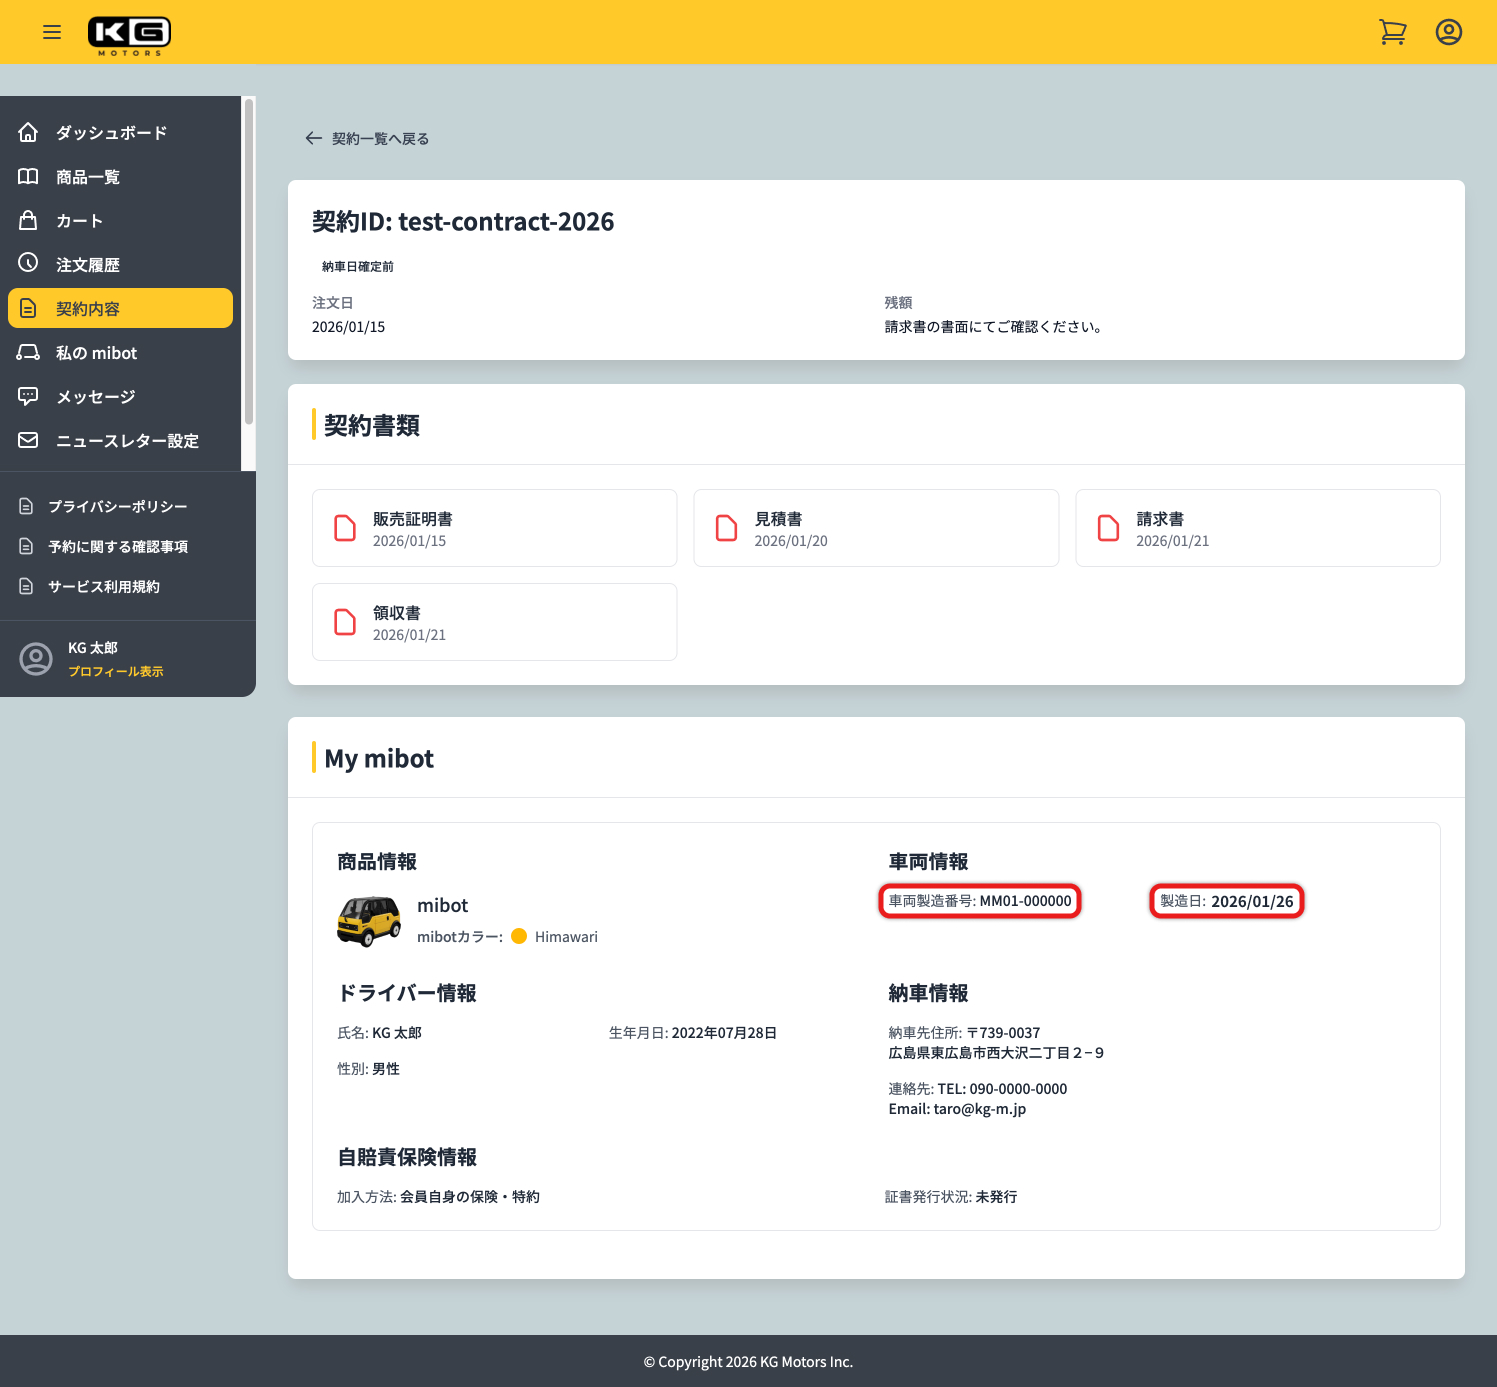Viewport: 1497px width, 1387px height.
Task: Open the 見積書 document icon
Action: tap(727, 527)
